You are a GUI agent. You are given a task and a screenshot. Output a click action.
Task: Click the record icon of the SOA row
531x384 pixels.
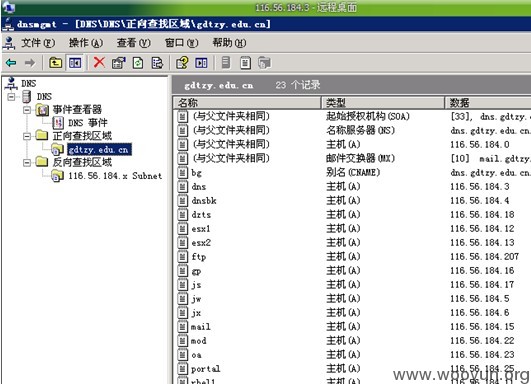[183, 116]
